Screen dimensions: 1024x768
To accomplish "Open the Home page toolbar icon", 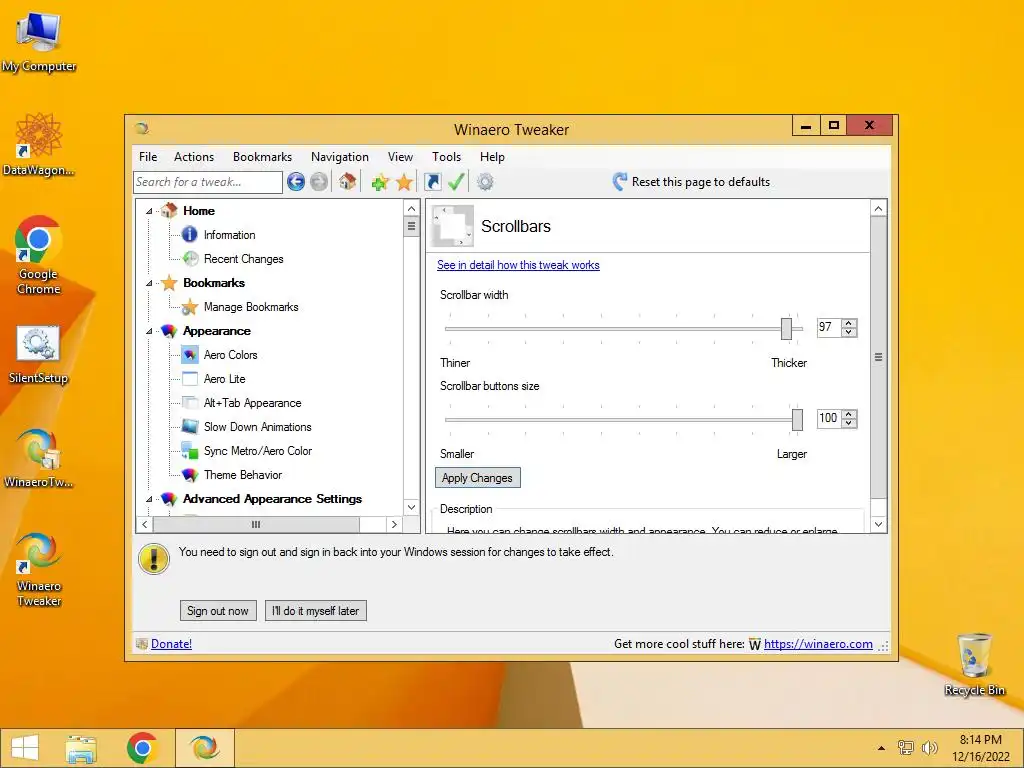I will click(x=347, y=182).
